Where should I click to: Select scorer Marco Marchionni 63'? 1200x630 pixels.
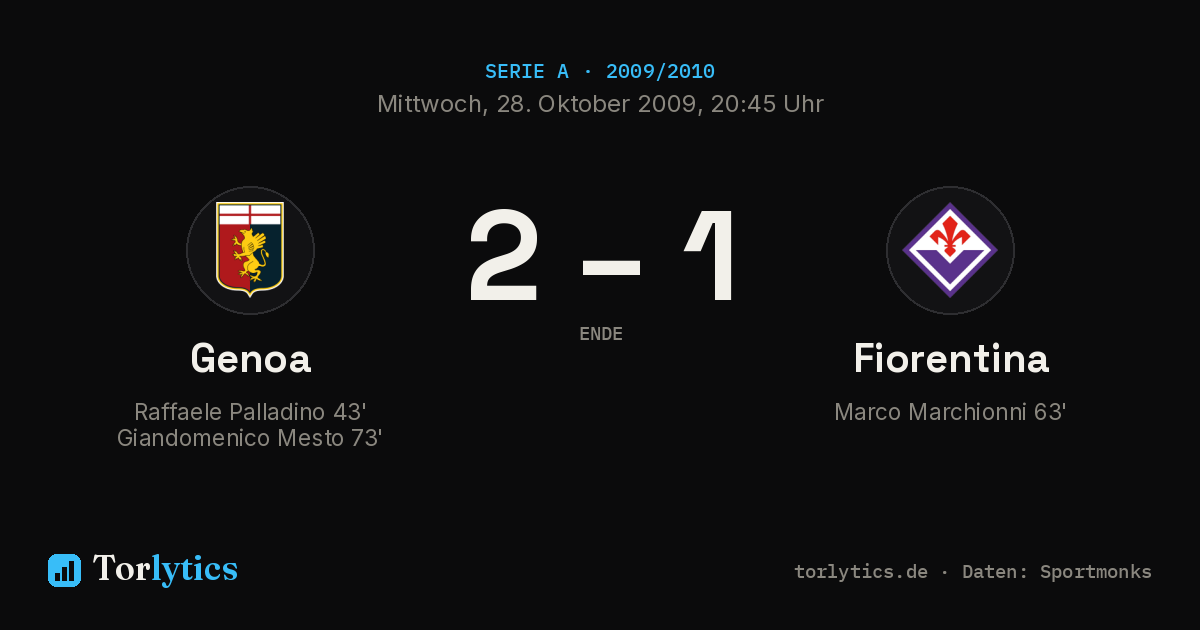tap(950, 412)
